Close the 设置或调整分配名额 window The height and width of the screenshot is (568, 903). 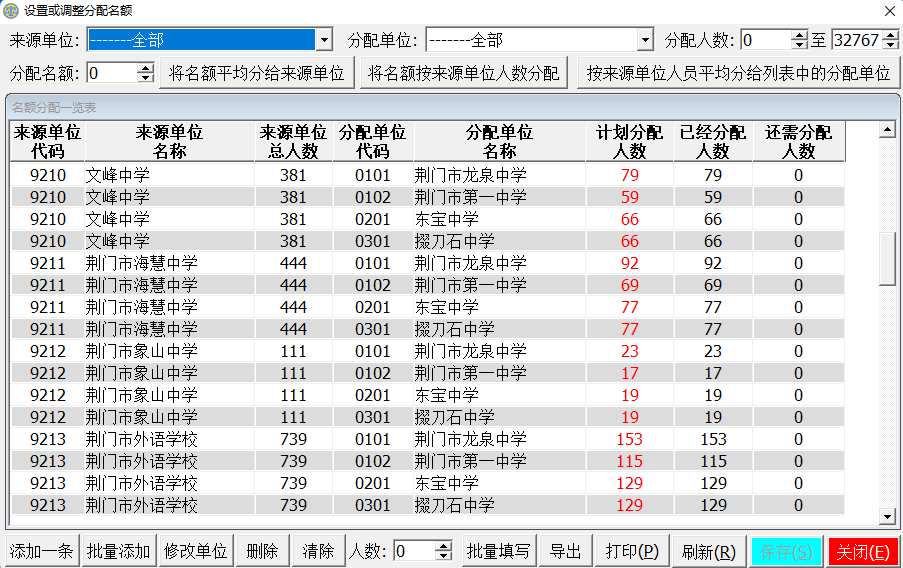889,10
